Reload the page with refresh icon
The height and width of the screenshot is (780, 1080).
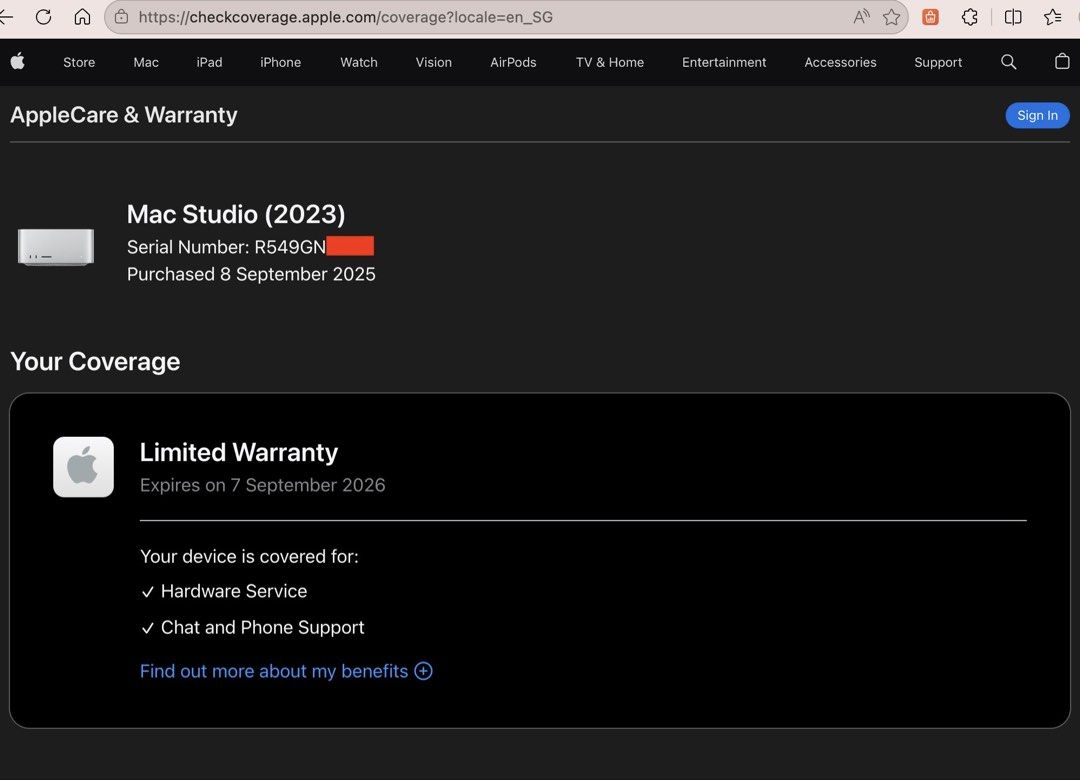click(43, 17)
